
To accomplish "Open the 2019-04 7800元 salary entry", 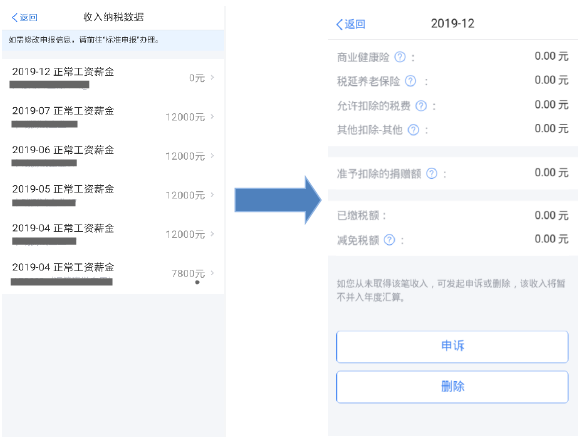I will [x=113, y=274].
